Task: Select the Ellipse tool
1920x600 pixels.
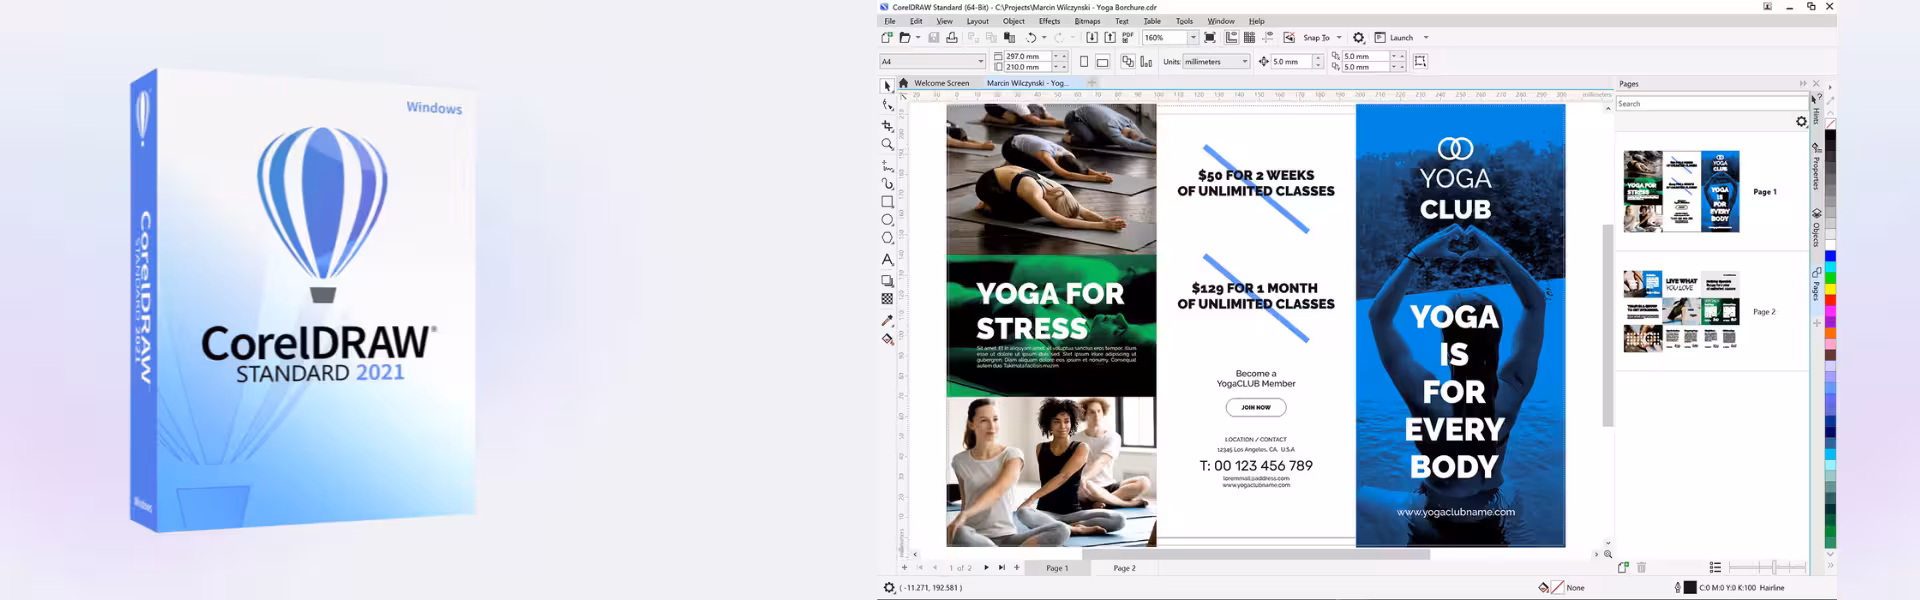Action: (887, 220)
